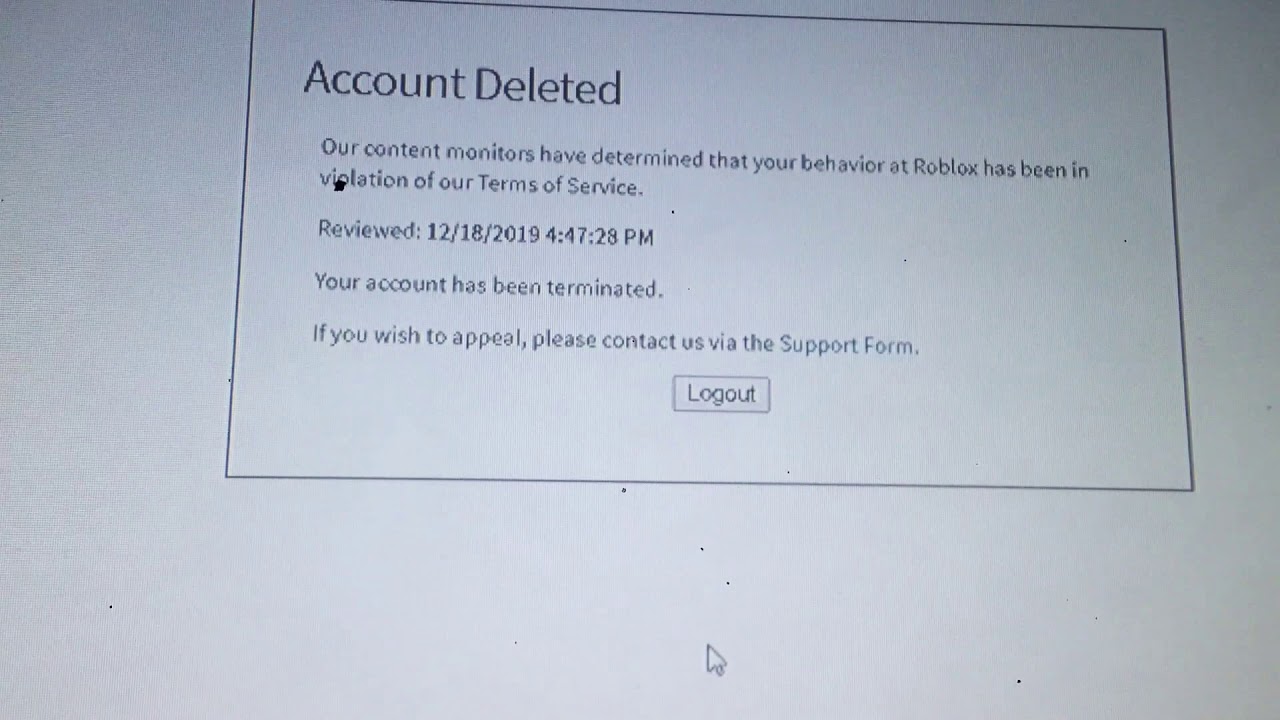Click the phrase content monitors

tap(449, 152)
